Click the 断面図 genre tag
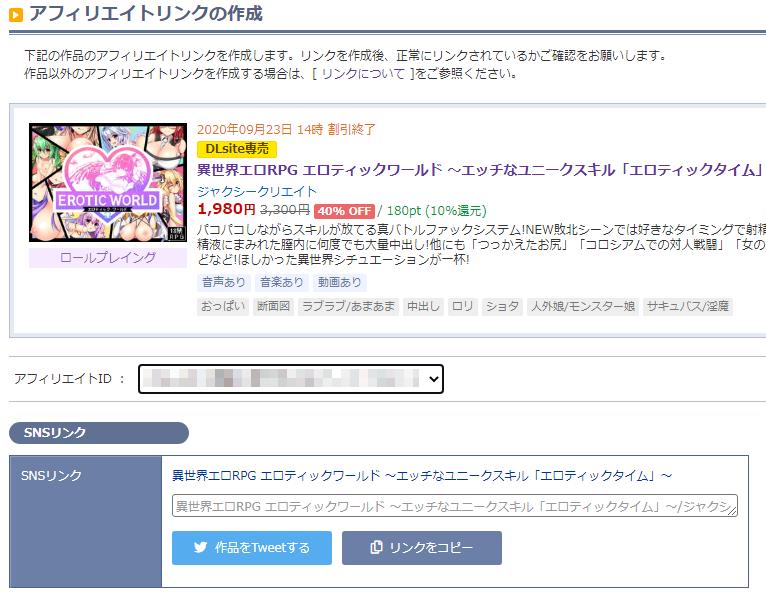Screen dimensions: 766x596 click(x=274, y=306)
